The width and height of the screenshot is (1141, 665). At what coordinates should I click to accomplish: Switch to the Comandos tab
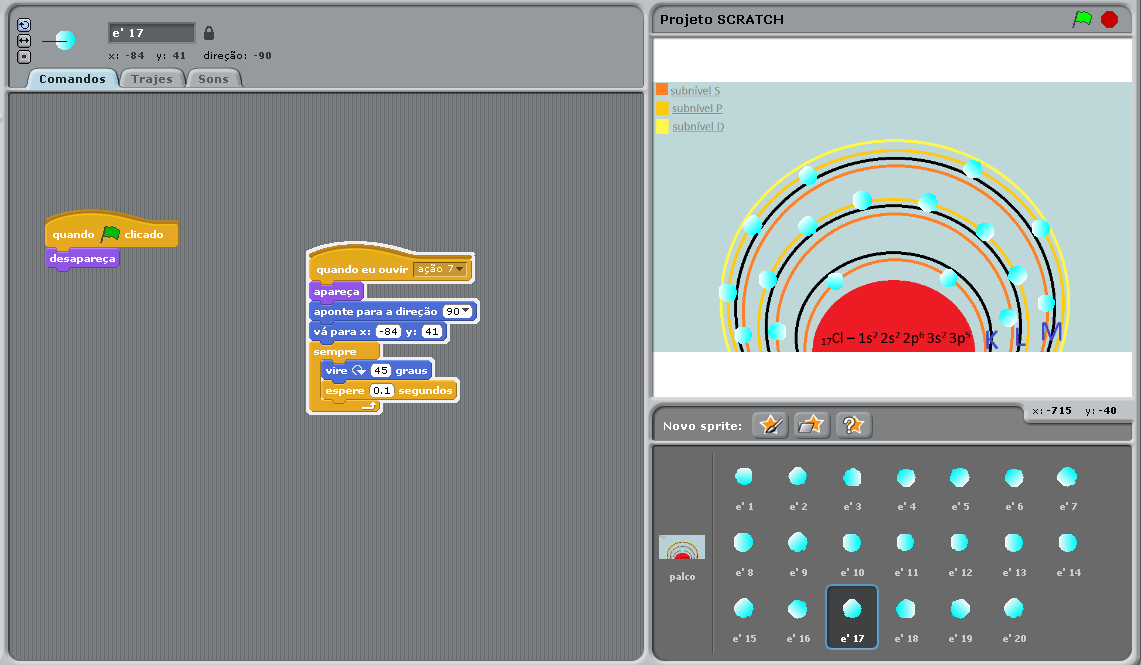(x=72, y=79)
